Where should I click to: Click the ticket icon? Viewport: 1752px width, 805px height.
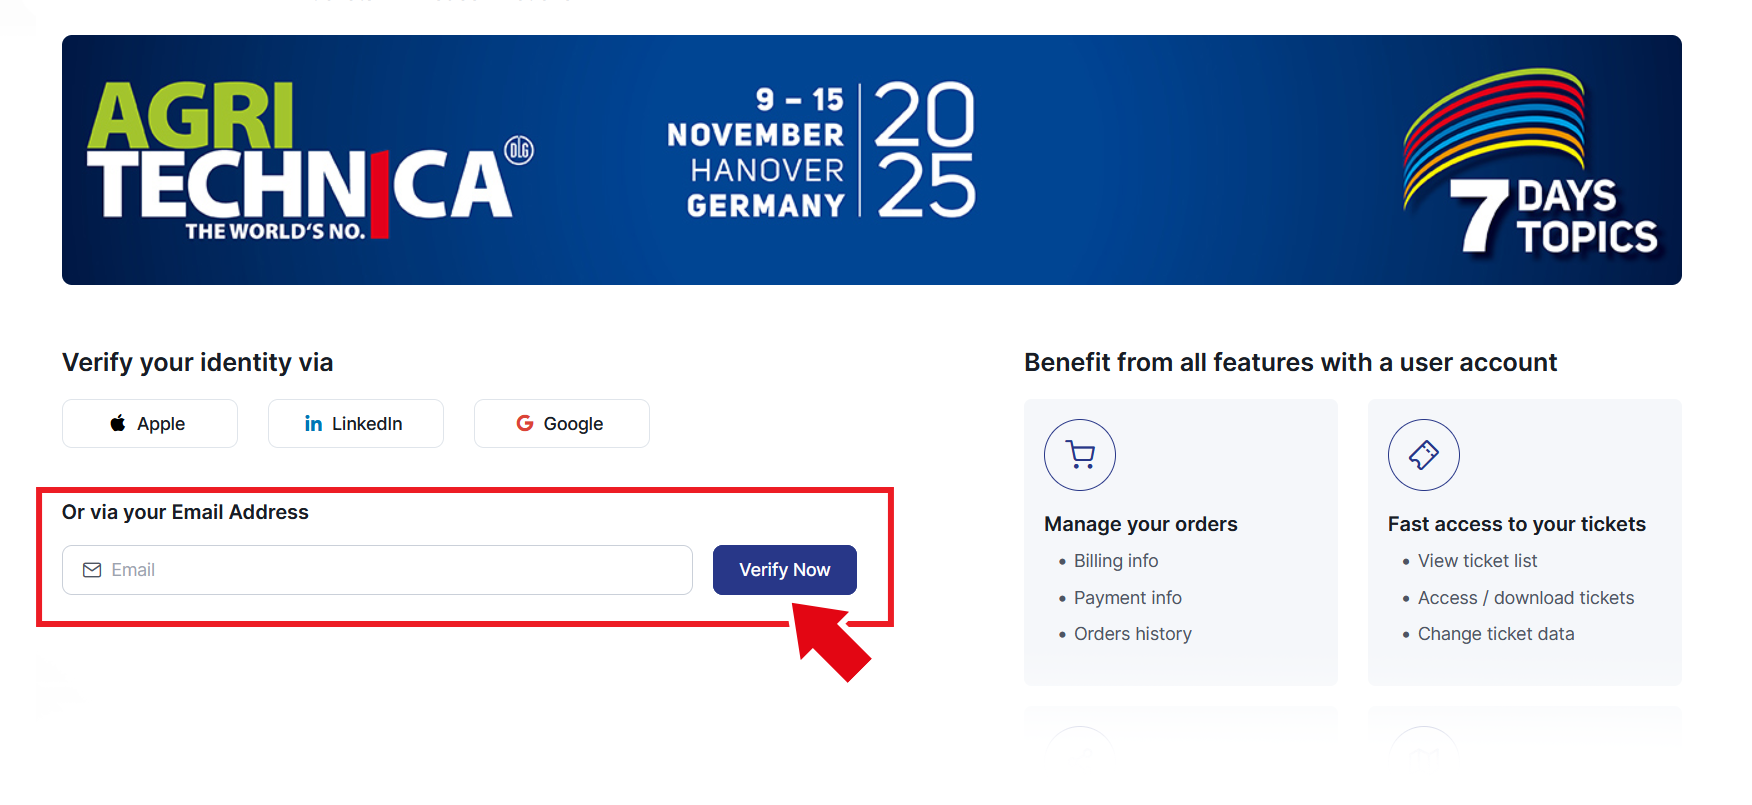(x=1423, y=455)
